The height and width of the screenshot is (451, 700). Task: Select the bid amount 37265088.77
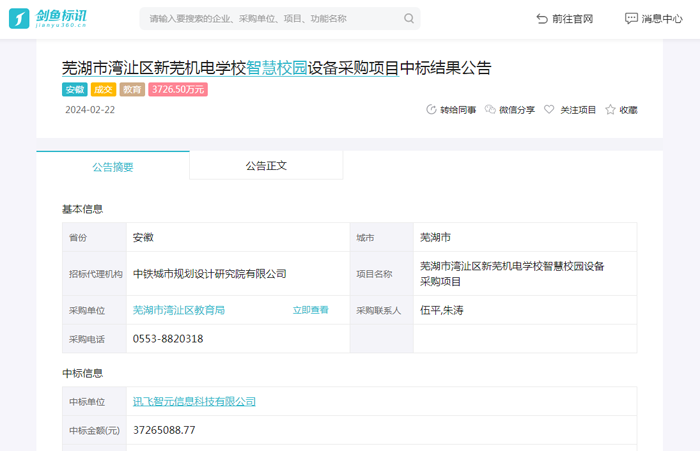click(x=164, y=430)
